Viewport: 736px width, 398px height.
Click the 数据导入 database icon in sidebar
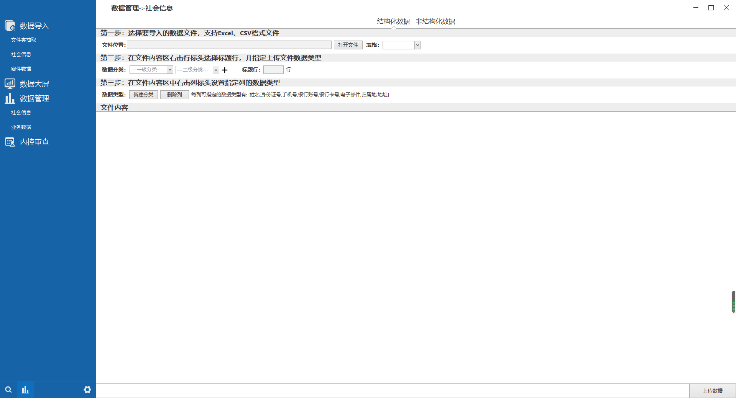click(x=10, y=25)
